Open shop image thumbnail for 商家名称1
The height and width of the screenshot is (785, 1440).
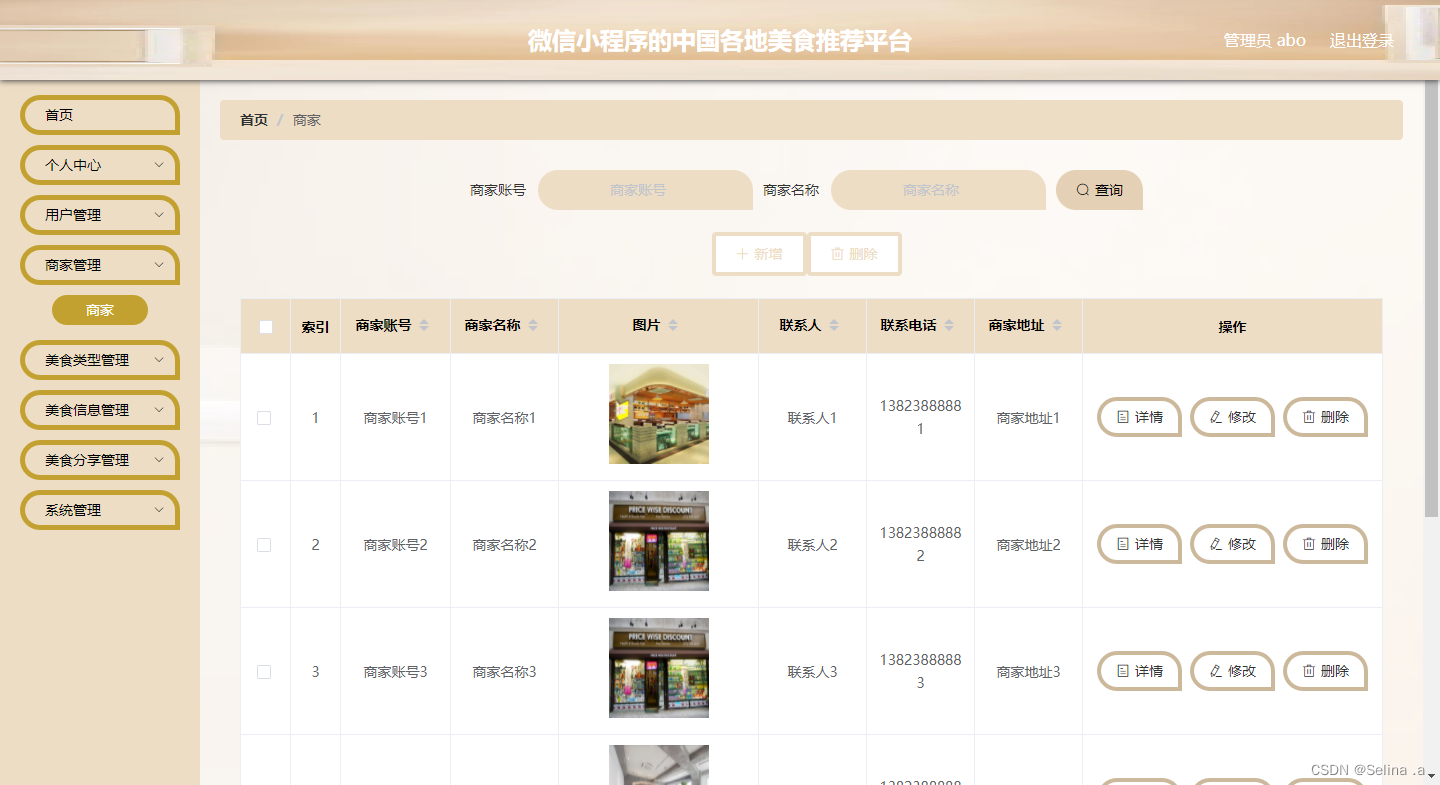coord(659,414)
